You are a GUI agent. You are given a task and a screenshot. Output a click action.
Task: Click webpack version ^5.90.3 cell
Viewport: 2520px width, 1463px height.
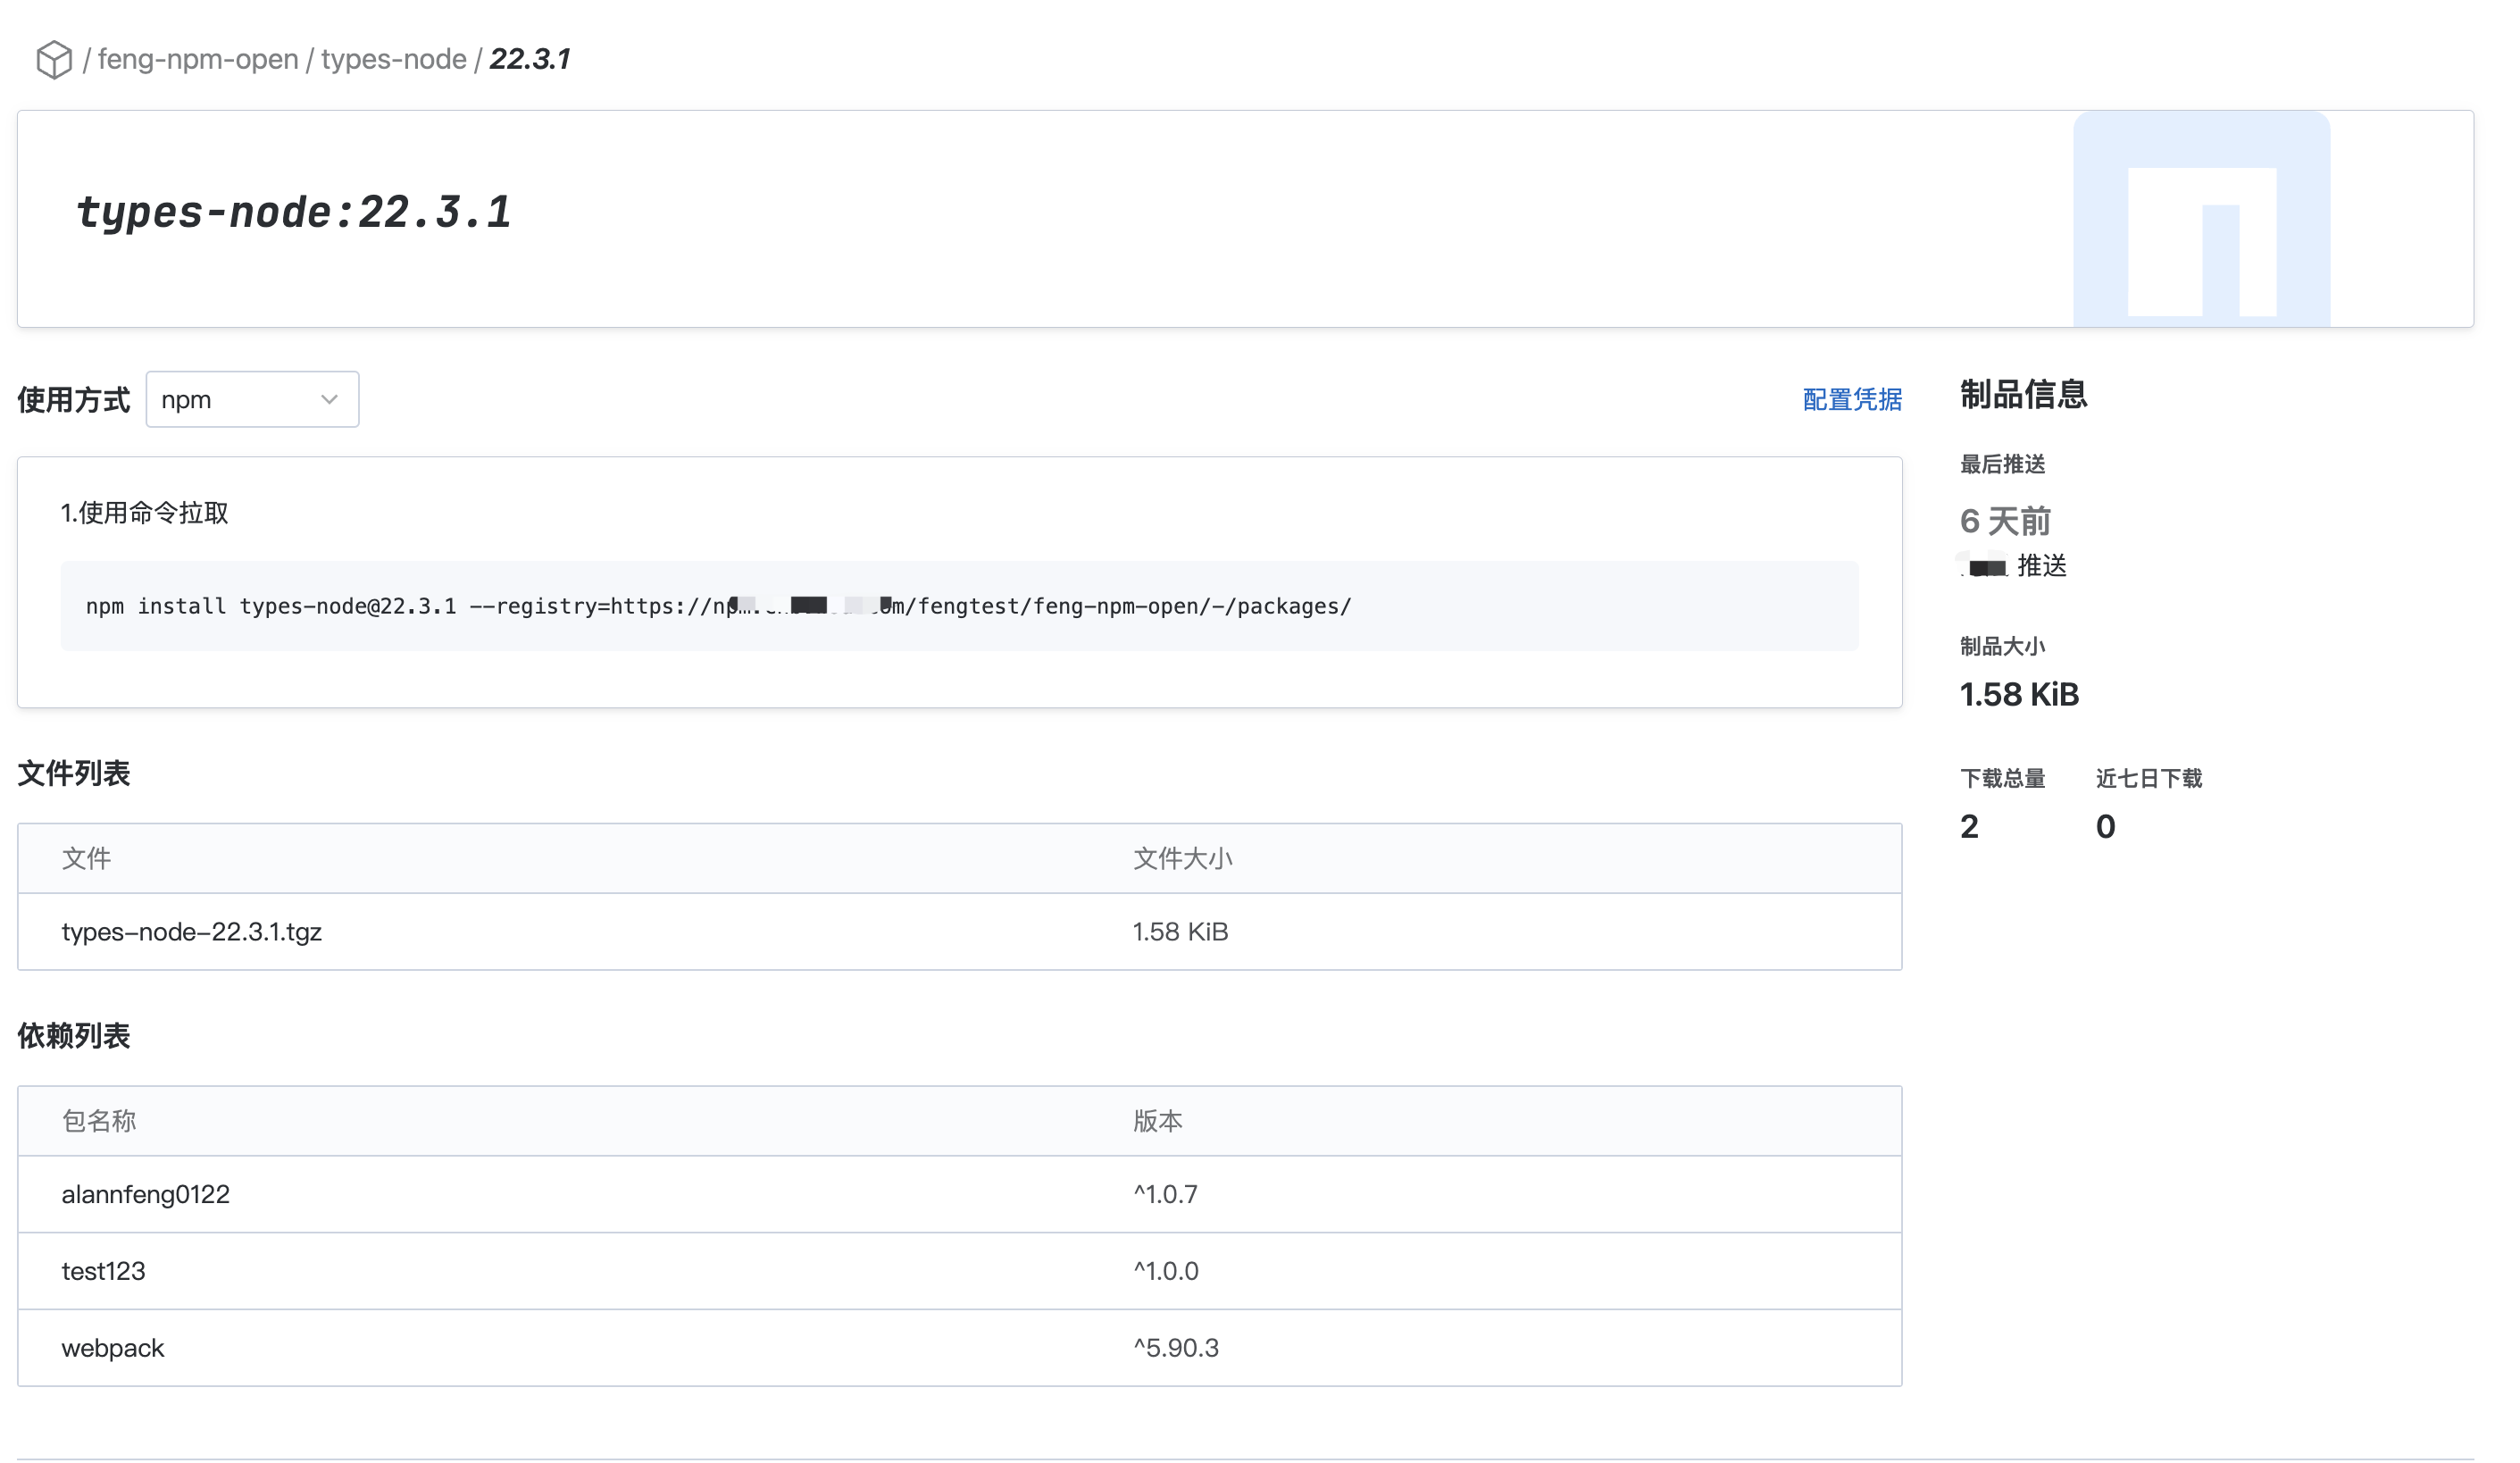[x=1176, y=1348]
